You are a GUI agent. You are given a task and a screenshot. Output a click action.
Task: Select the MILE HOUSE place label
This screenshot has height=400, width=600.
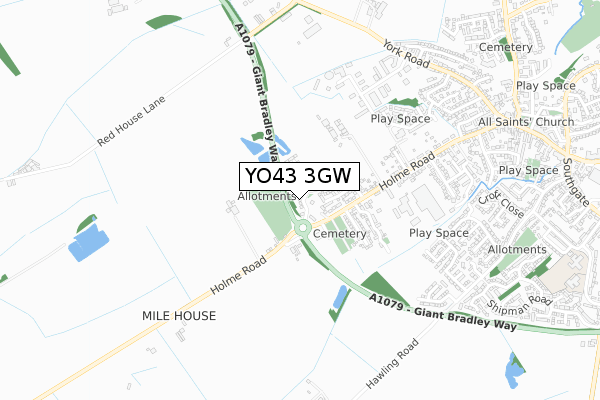click(179, 316)
